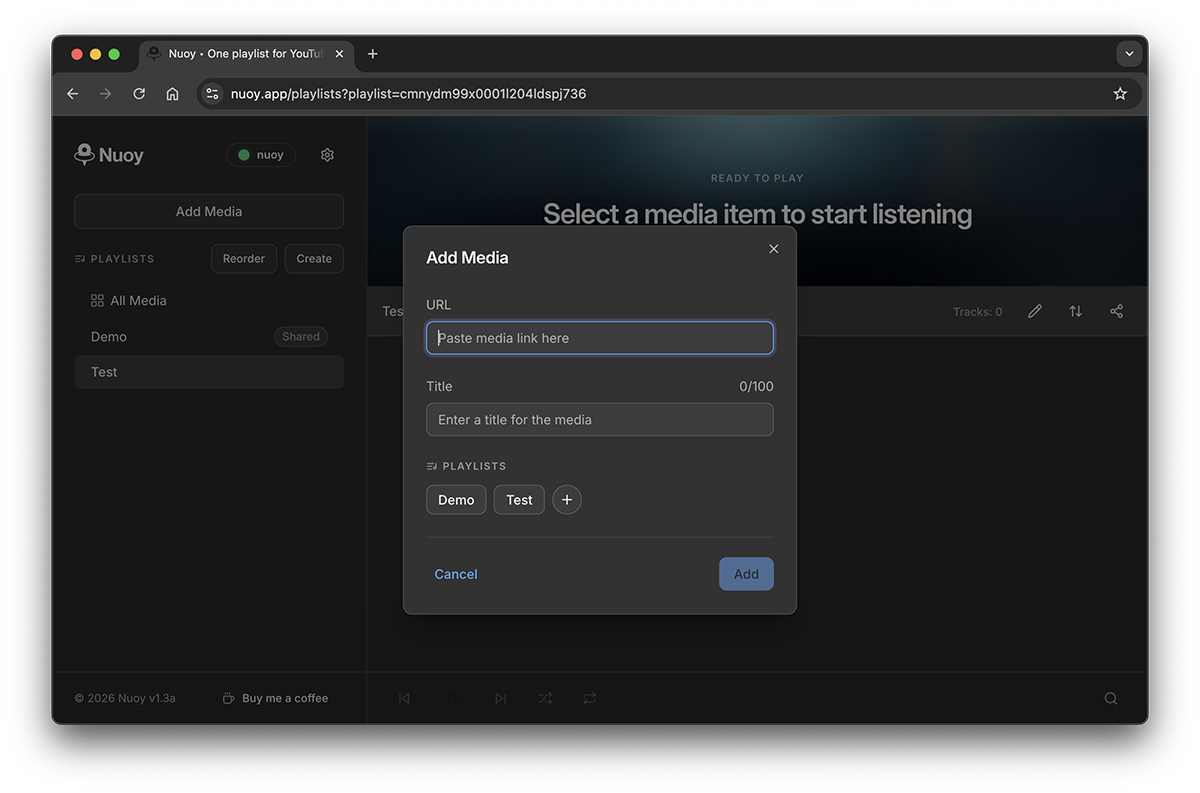The height and width of the screenshot is (793, 1200).
Task: Enable shuffle playback
Action: tap(545, 698)
